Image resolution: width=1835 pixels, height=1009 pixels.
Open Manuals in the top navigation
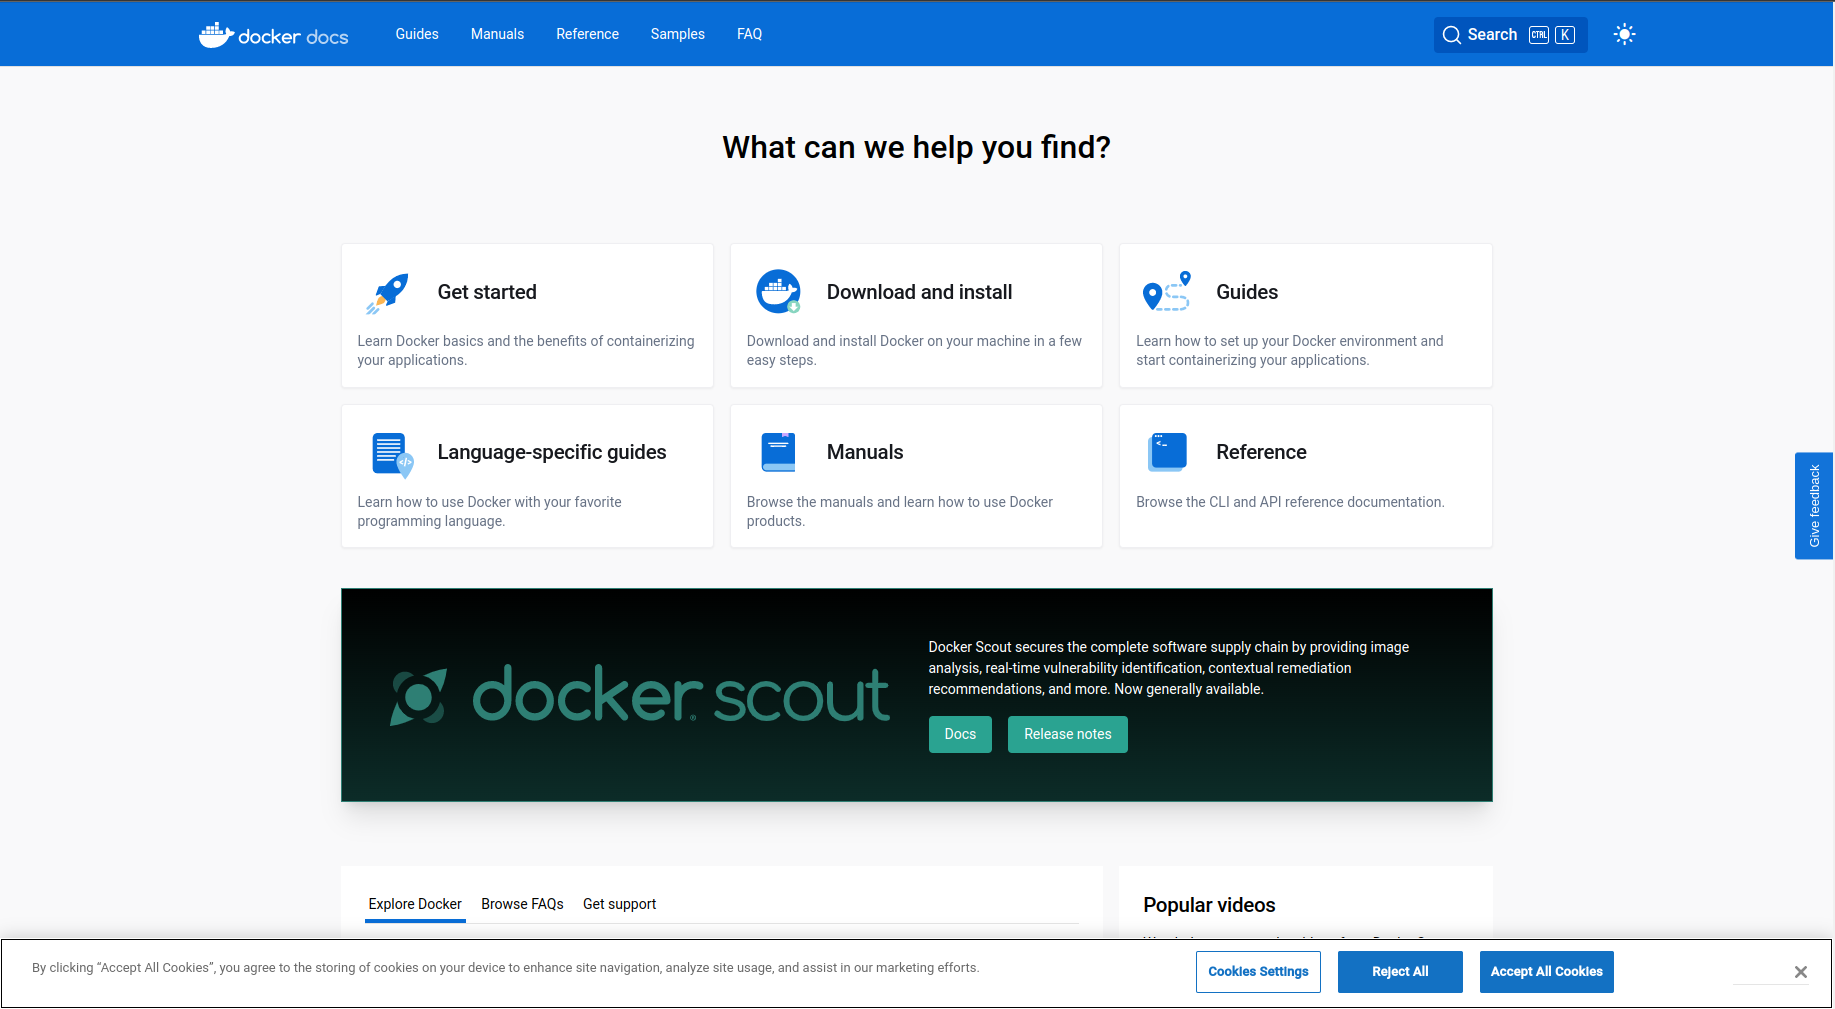[497, 34]
